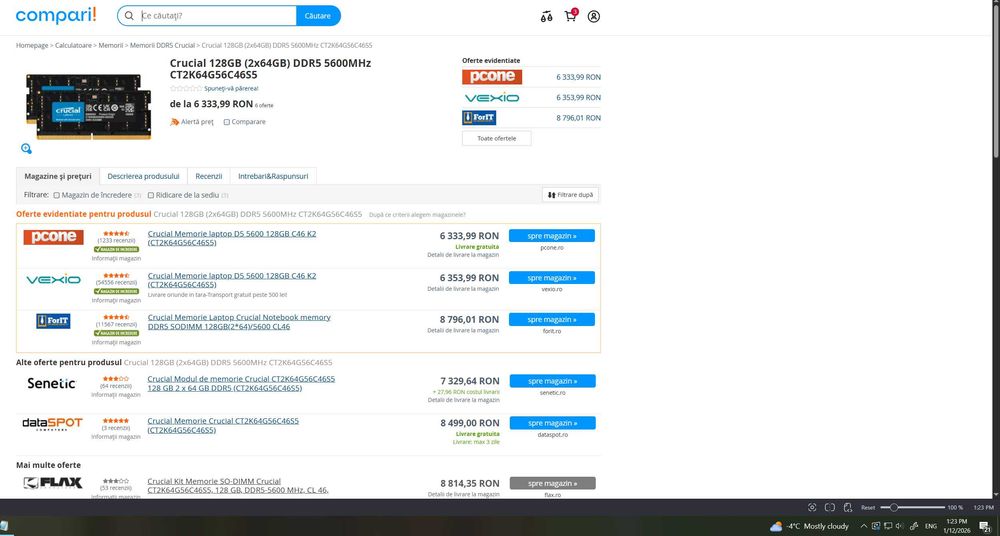This screenshot has height=536, width=1000.
Task: Click the product star rating icons
Action: click(x=186, y=89)
